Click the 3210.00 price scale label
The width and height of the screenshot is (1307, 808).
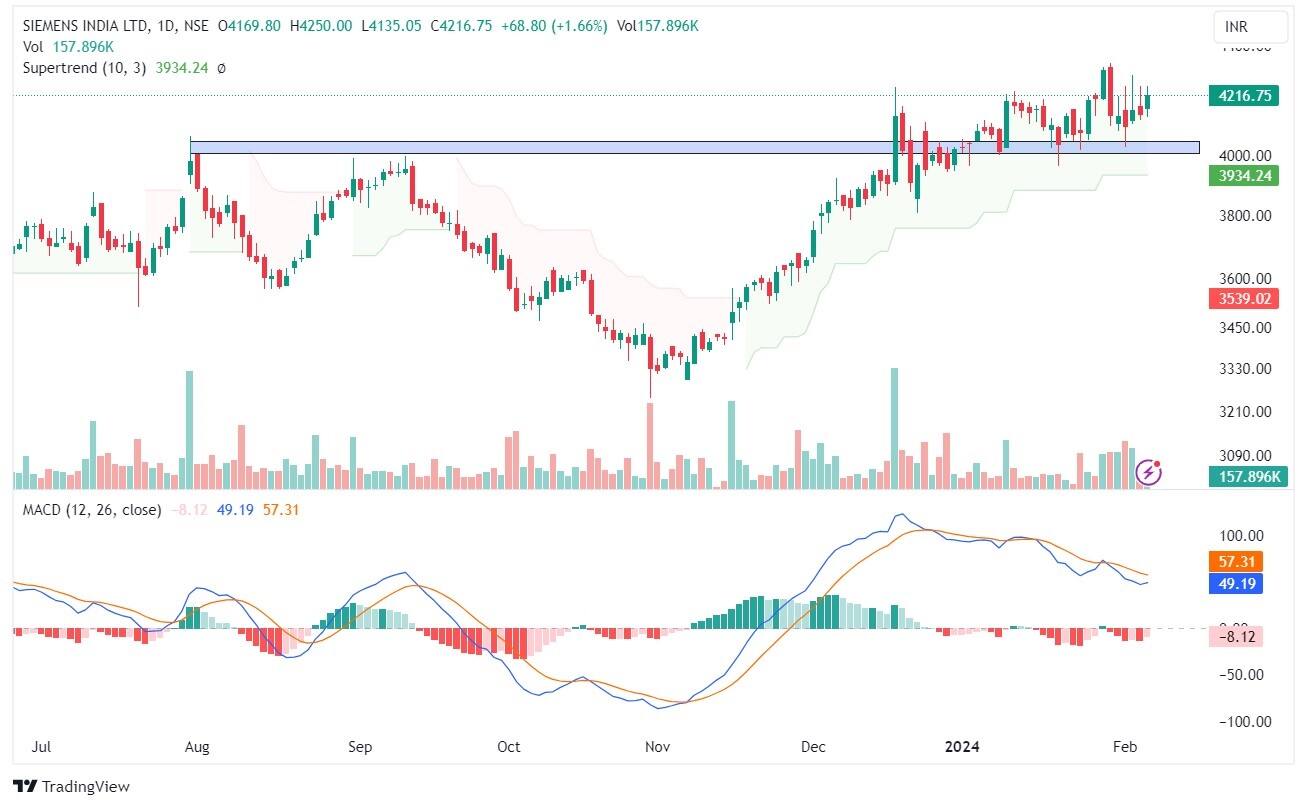point(1244,412)
